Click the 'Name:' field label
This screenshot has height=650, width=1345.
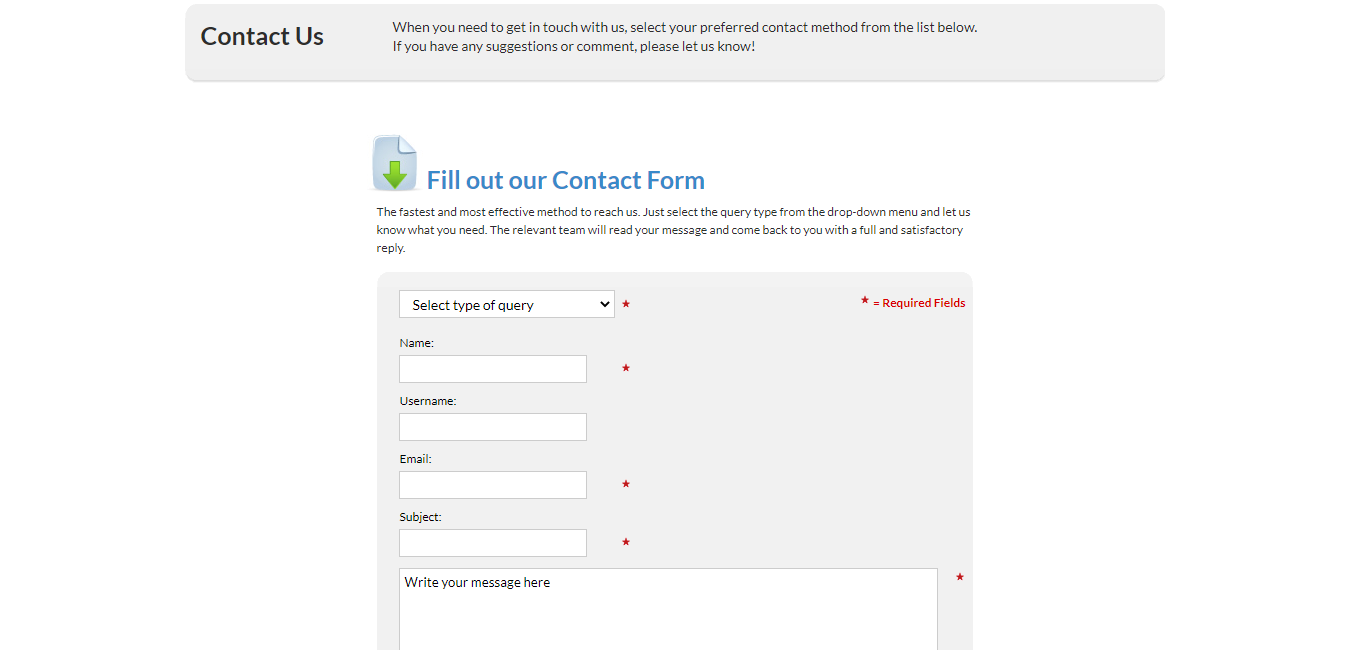tap(416, 343)
